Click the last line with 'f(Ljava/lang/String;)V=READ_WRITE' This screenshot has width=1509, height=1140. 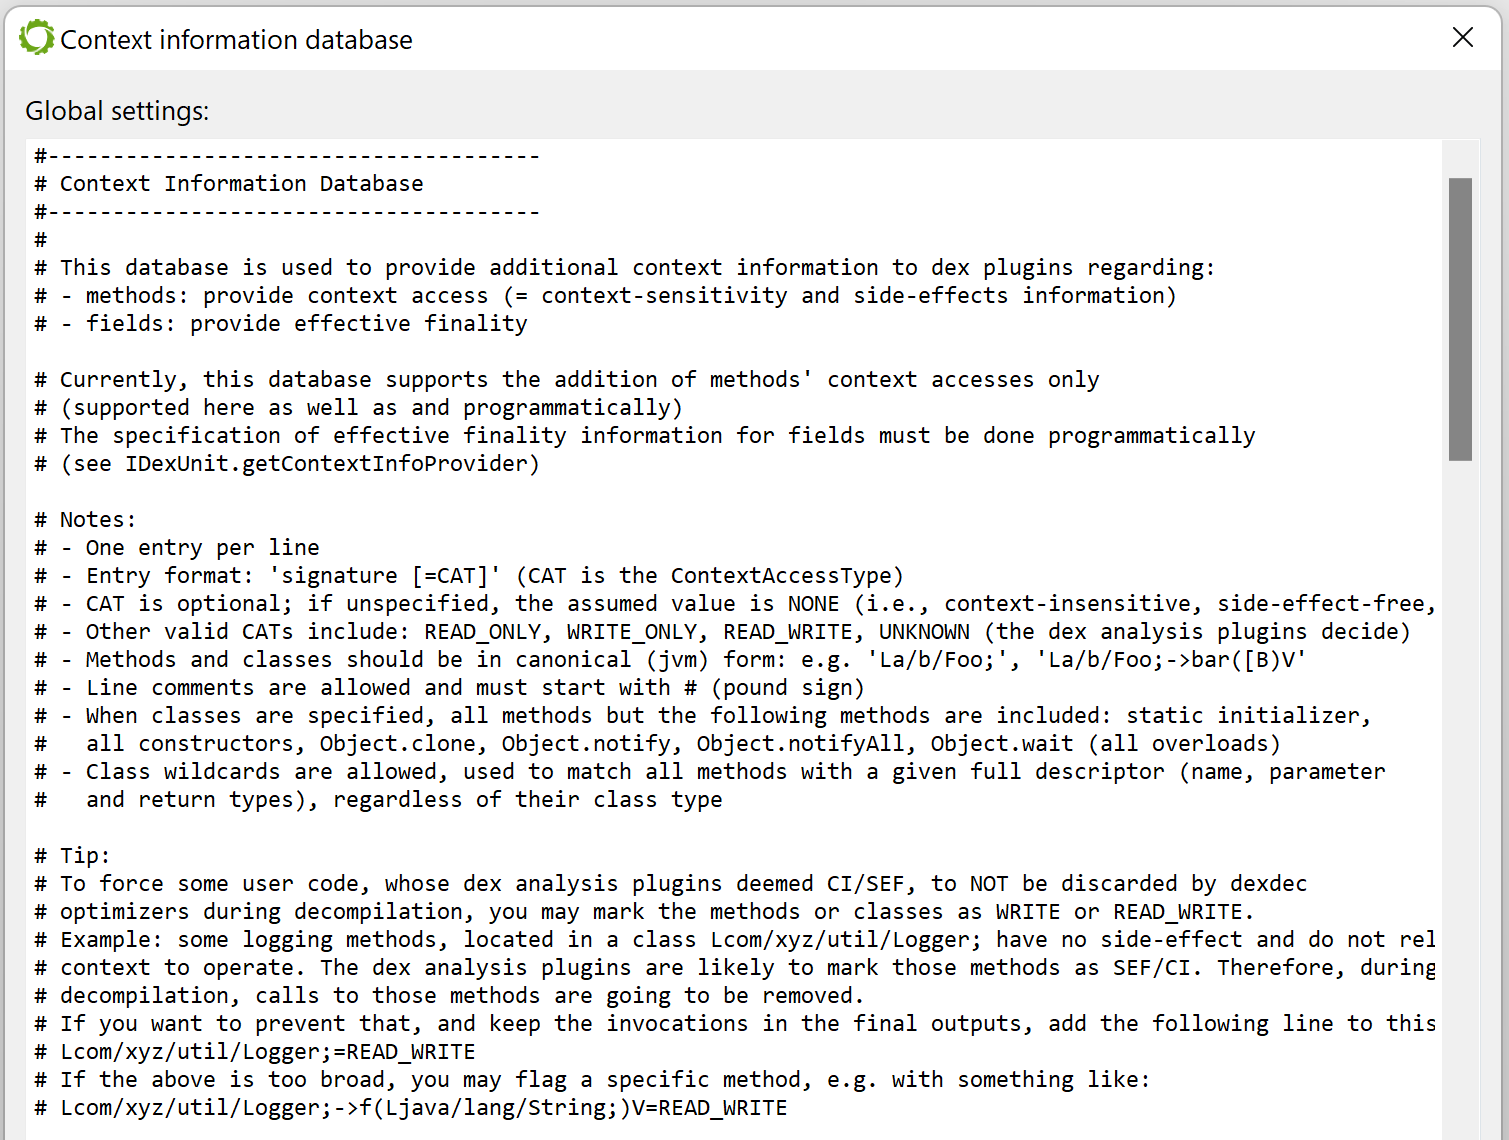[x=411, y=1107]
